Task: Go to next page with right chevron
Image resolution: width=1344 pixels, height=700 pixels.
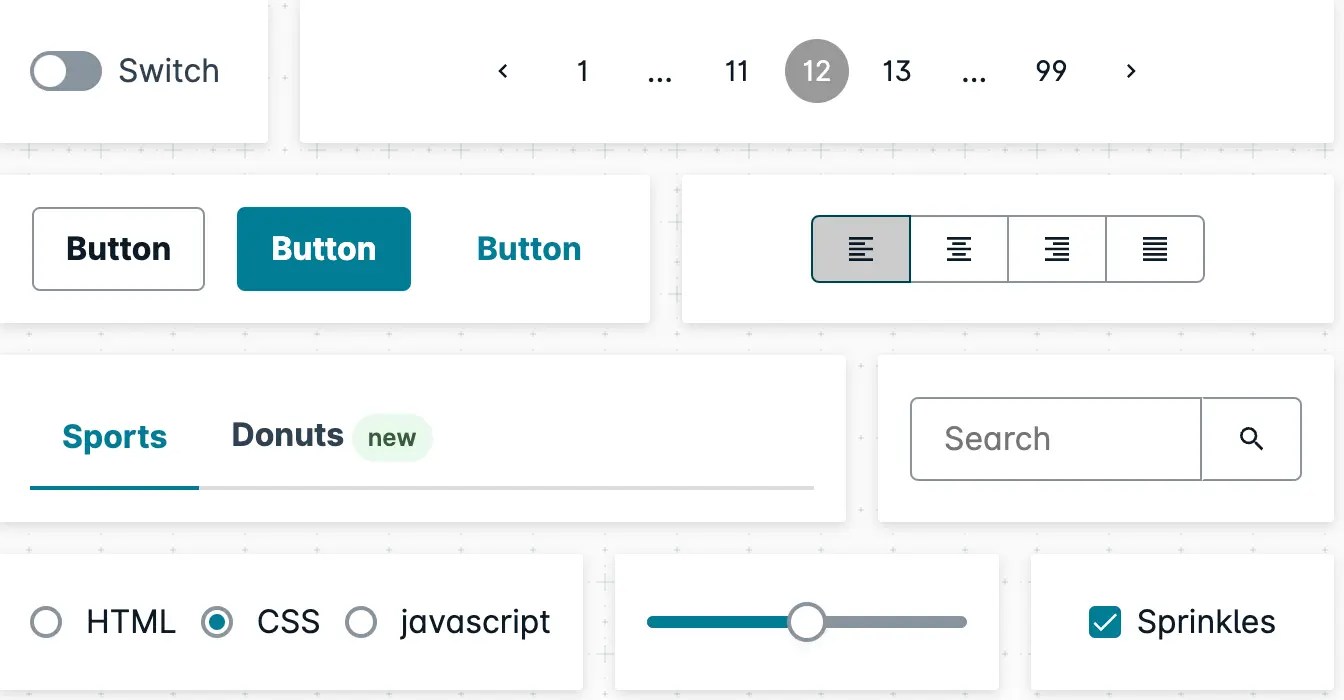Action: pos(1131,71)
